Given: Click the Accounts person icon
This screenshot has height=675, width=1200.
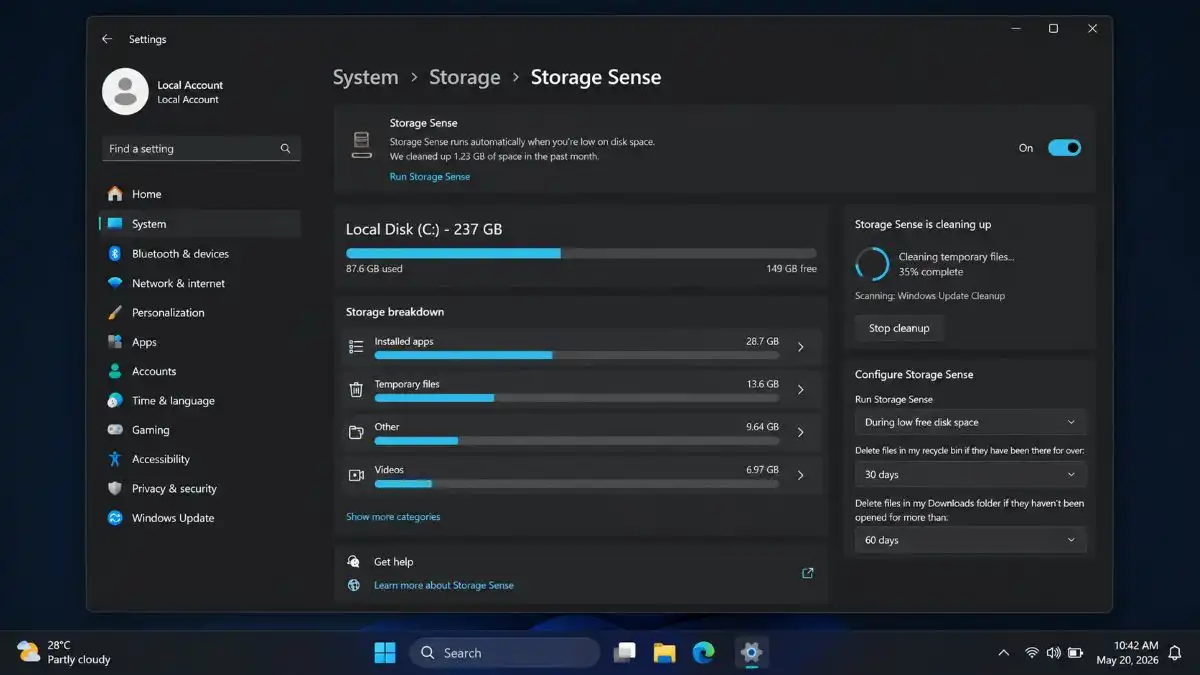Looking at the screenshot, I should 115,371.
